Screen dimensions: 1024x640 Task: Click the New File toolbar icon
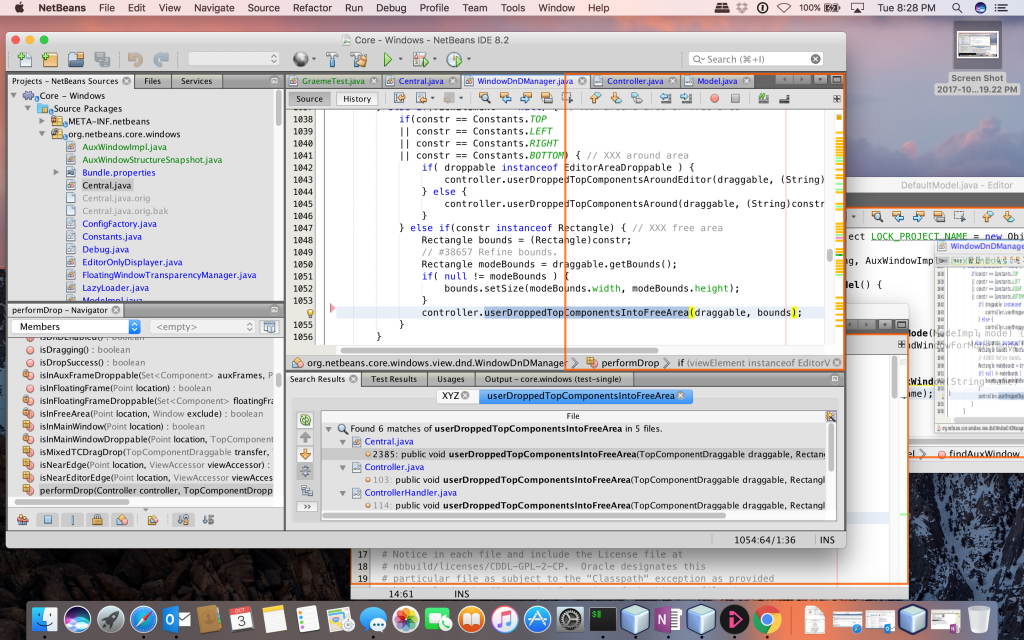tap(25, 59)
